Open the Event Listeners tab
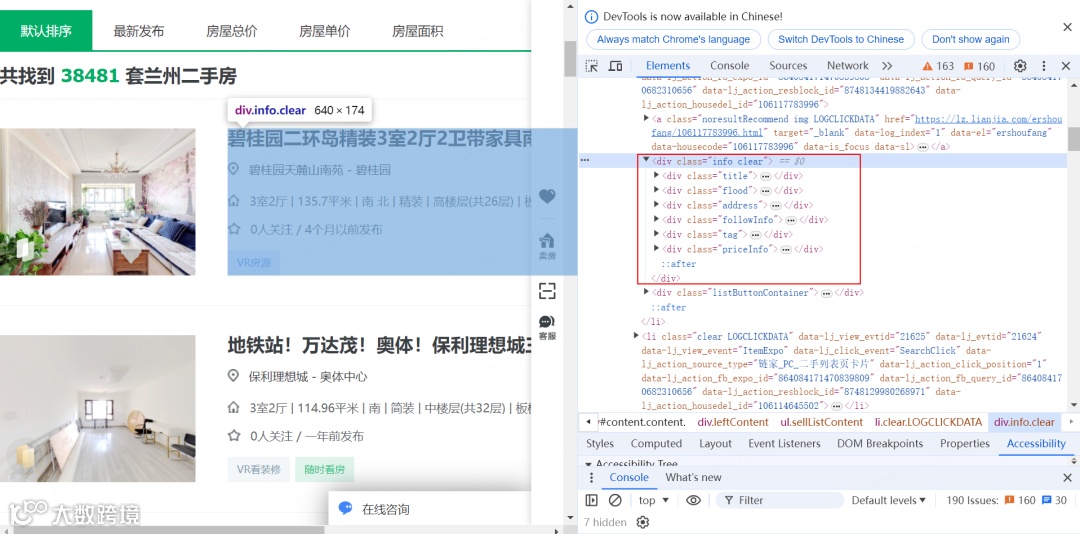This screenshot has height=534, width=1080. pos(785,444)
